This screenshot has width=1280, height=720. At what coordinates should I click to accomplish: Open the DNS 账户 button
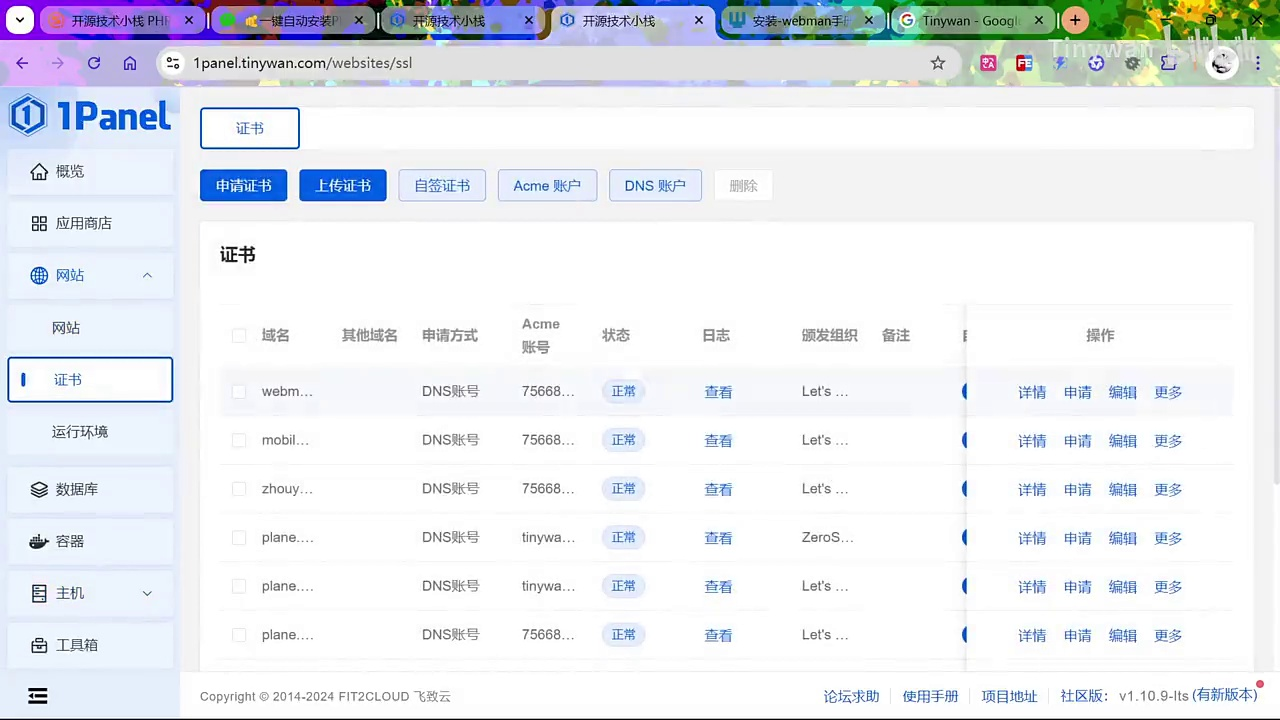click(655, 185)
